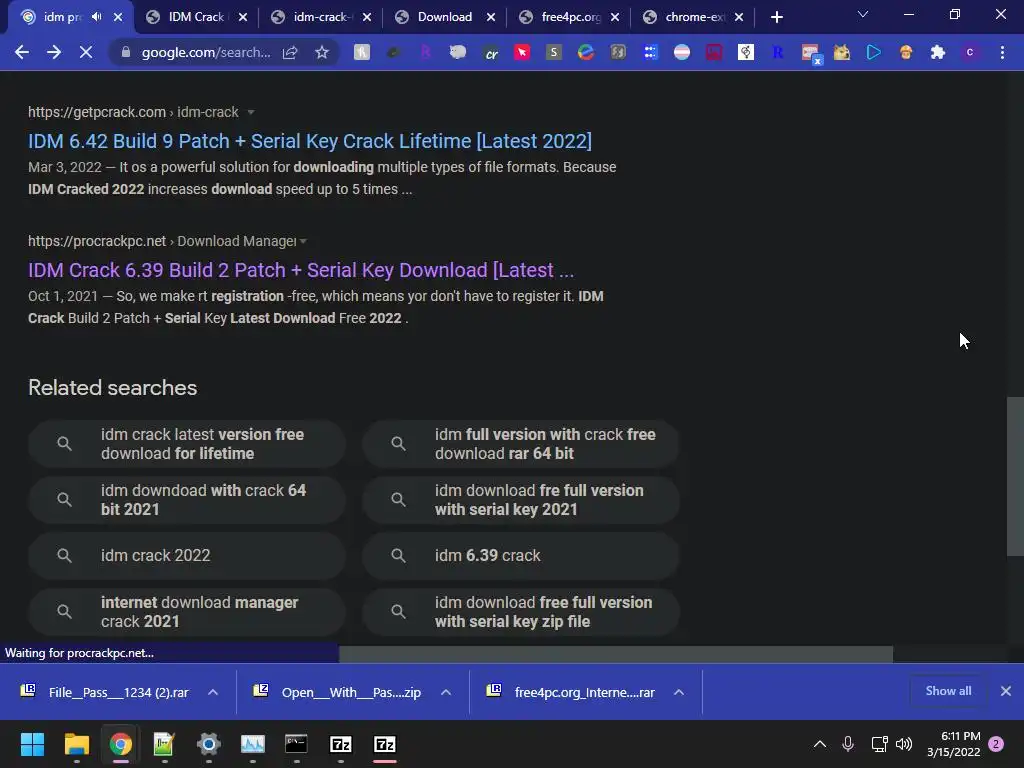This screenshot has height=768, width=1024.
Task: Close the downloads bar
Action: tap(1006, 691)
